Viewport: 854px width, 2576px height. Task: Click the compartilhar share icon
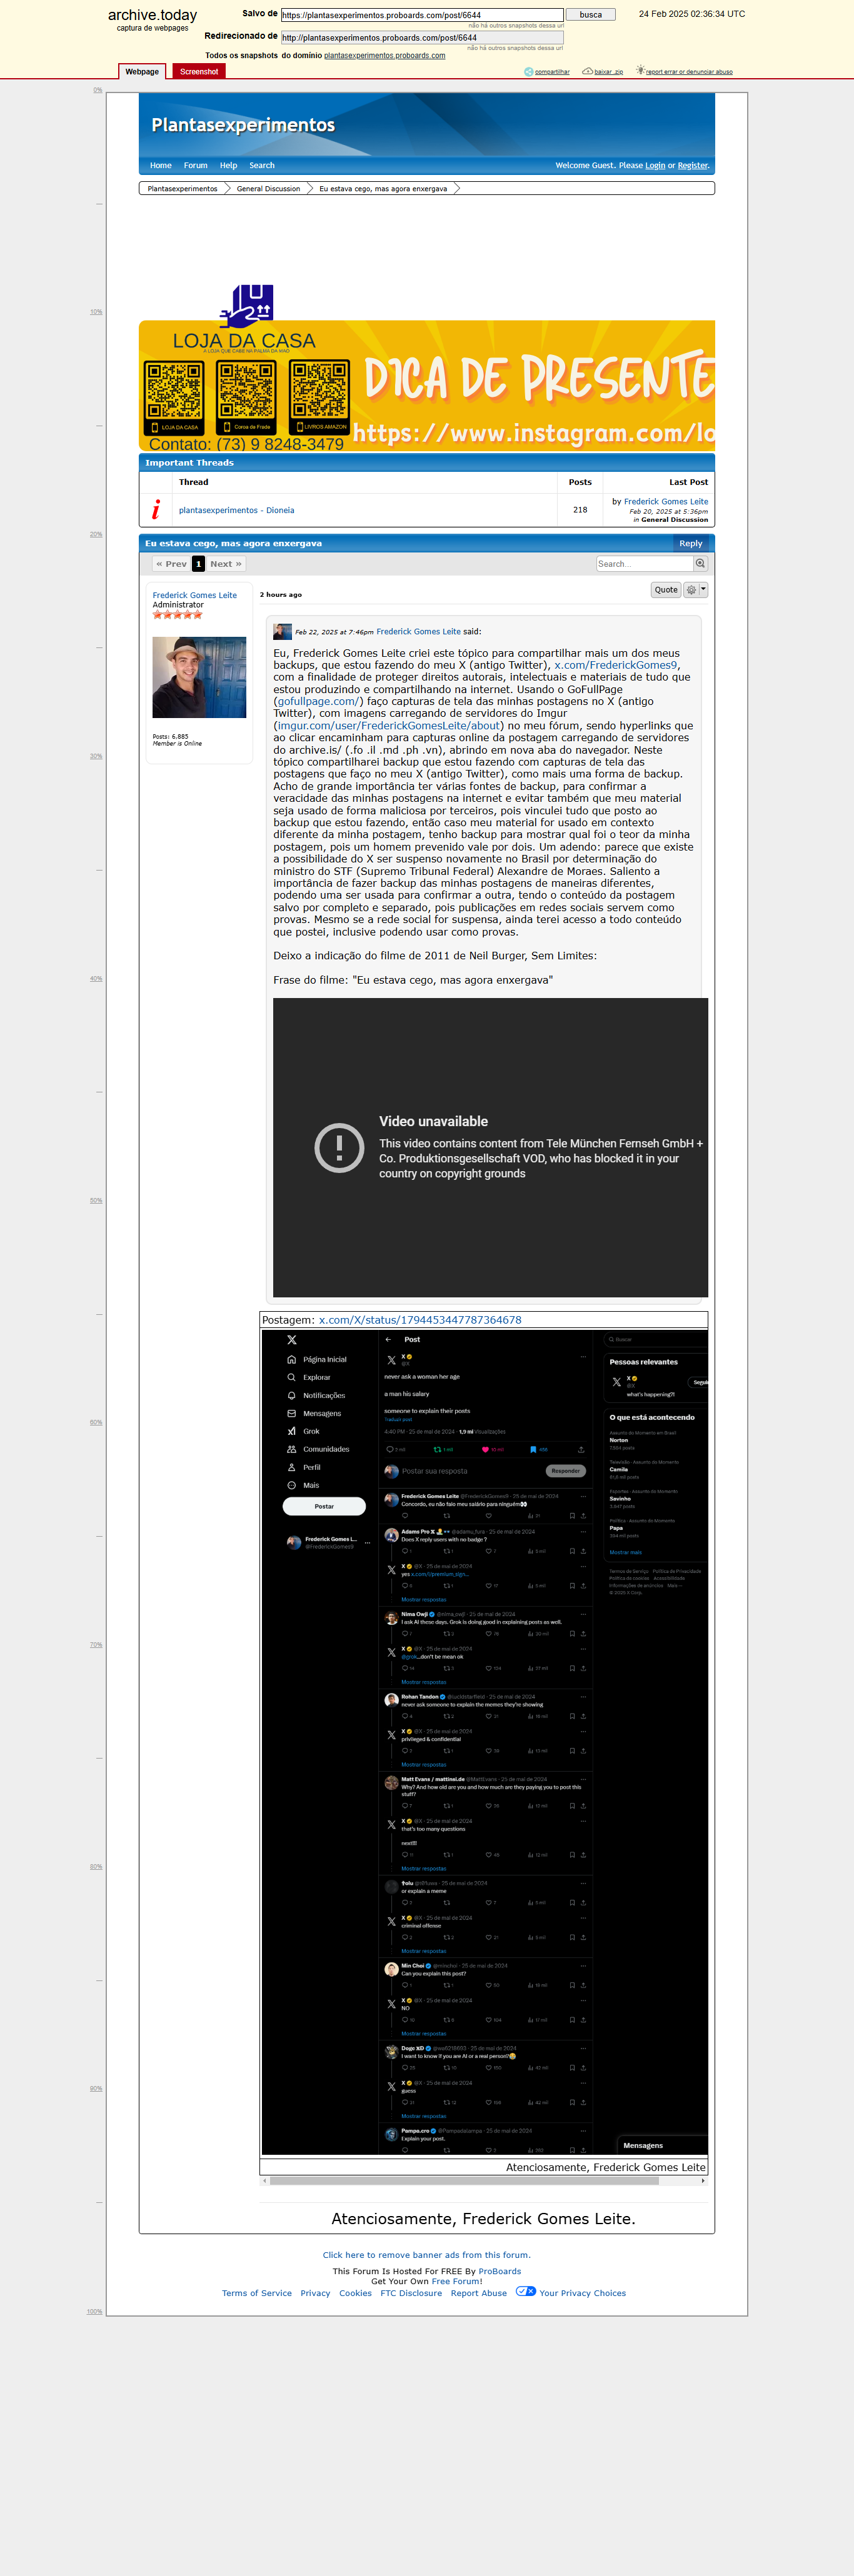click(x=529, y=72)
